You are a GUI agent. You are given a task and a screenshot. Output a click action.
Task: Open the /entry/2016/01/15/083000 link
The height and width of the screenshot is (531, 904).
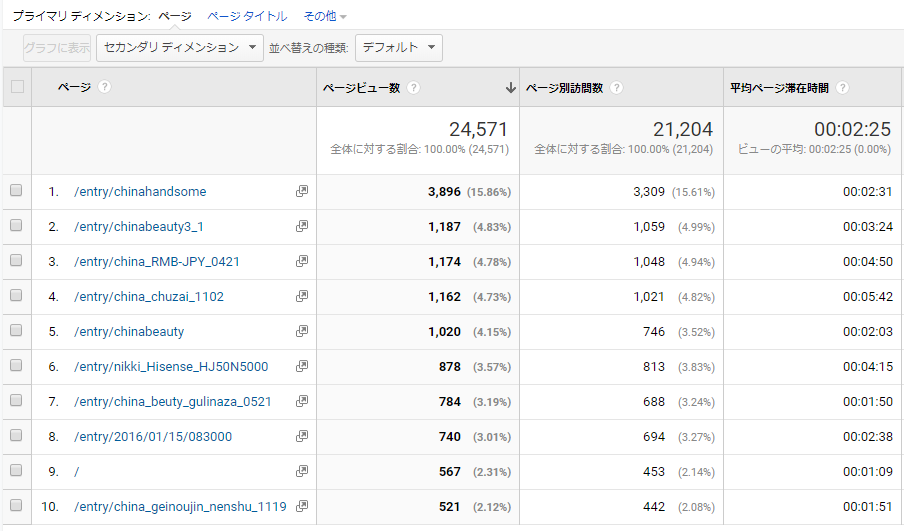(153, 436)
